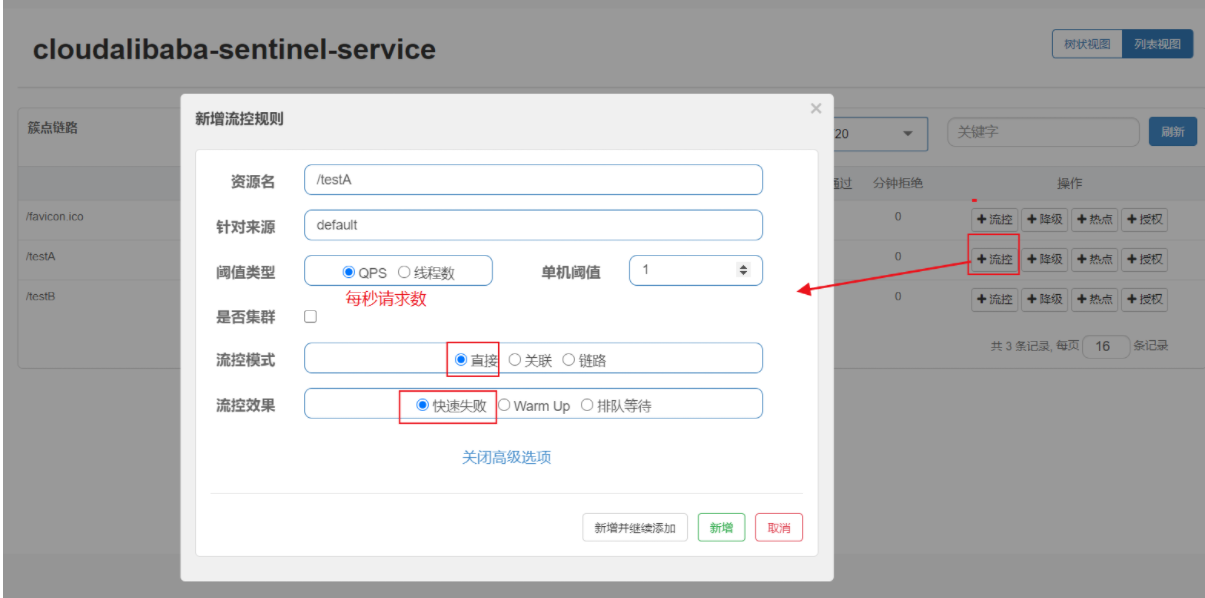The image size is (1205, 598).
Task: Close the 新增流控规则 dialog with X
Action: (816, 109)
